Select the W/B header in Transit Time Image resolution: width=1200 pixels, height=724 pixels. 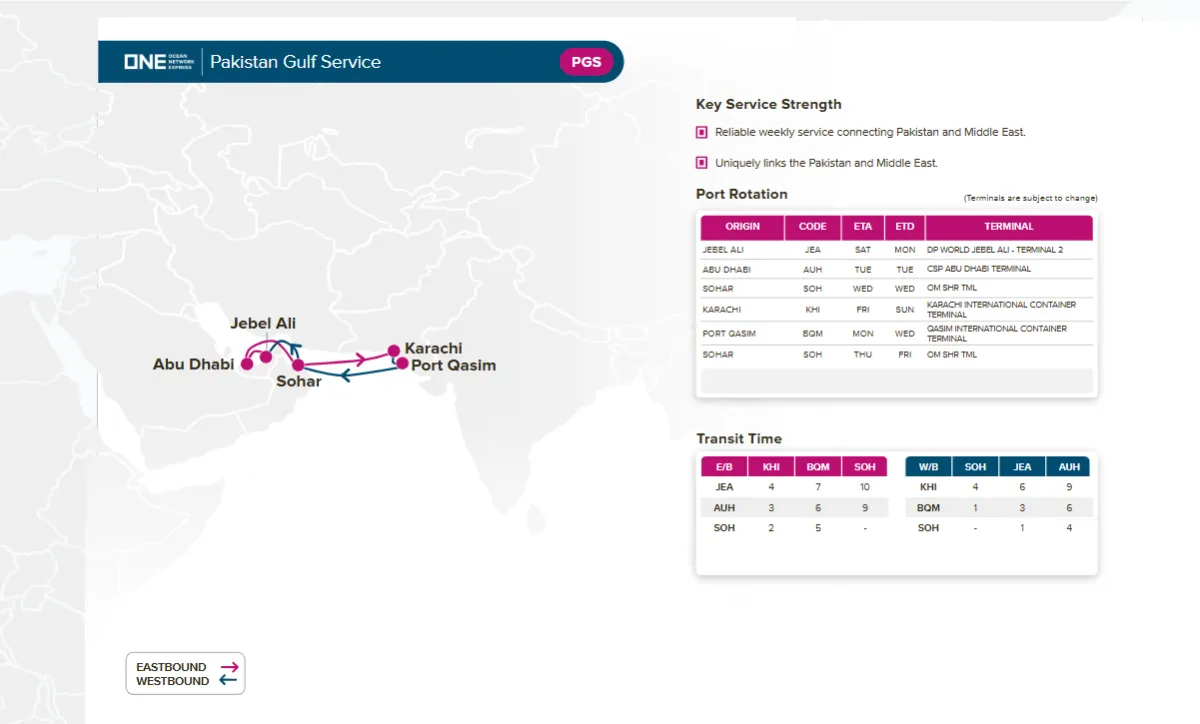tap(928, 467)
